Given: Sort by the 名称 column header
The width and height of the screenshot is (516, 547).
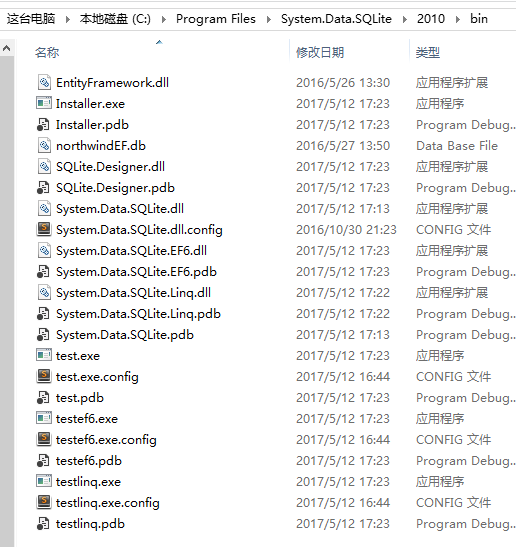Looking at the screenshot, I should pos(47,53).
